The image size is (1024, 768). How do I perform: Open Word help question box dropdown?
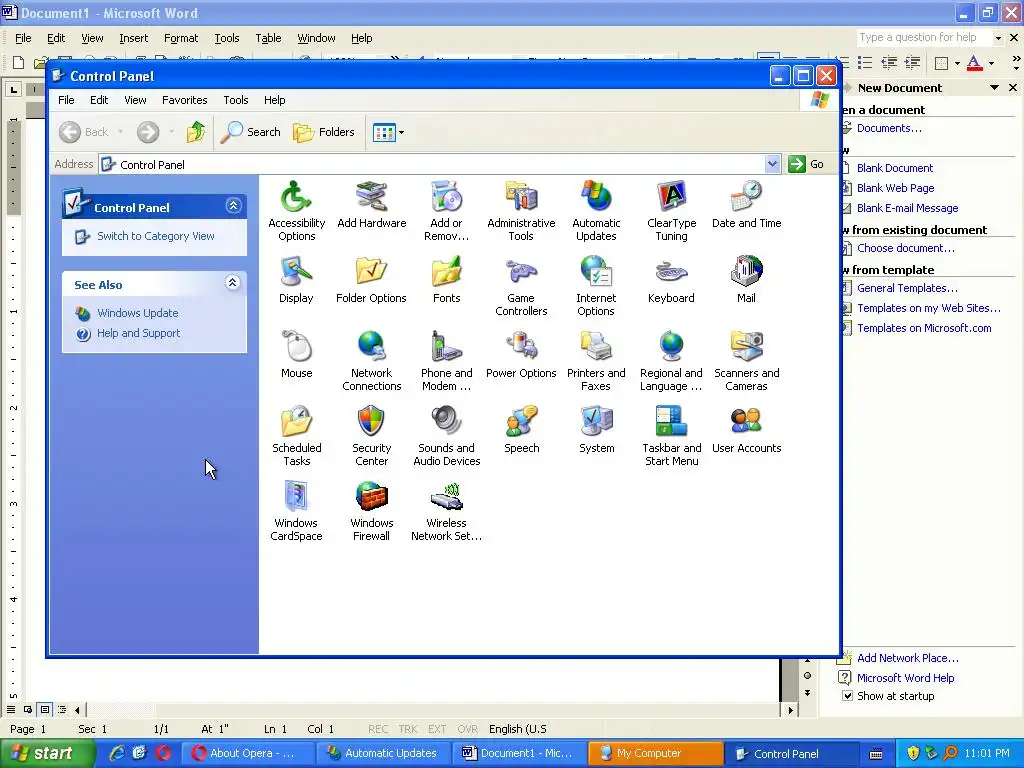998,38
